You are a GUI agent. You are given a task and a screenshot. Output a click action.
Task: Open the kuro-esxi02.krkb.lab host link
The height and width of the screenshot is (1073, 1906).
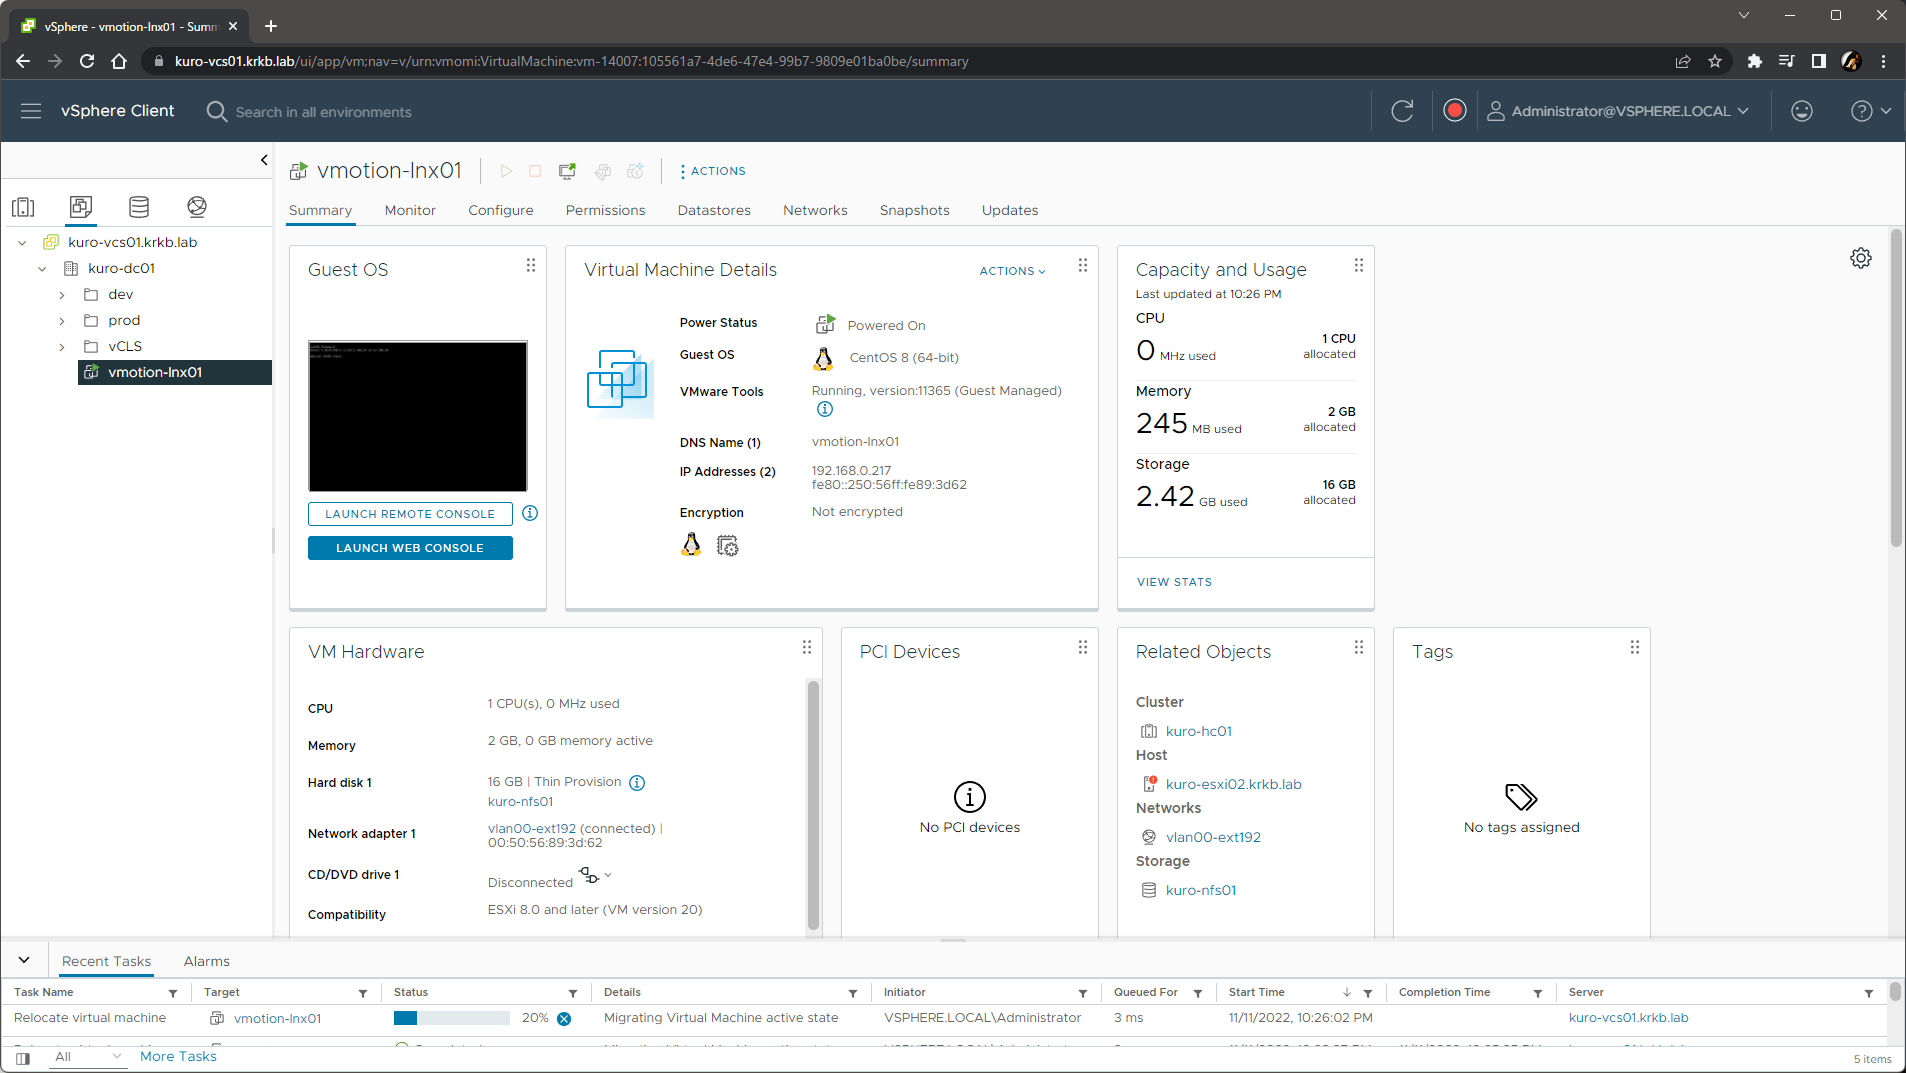(x=1233, y=784)
